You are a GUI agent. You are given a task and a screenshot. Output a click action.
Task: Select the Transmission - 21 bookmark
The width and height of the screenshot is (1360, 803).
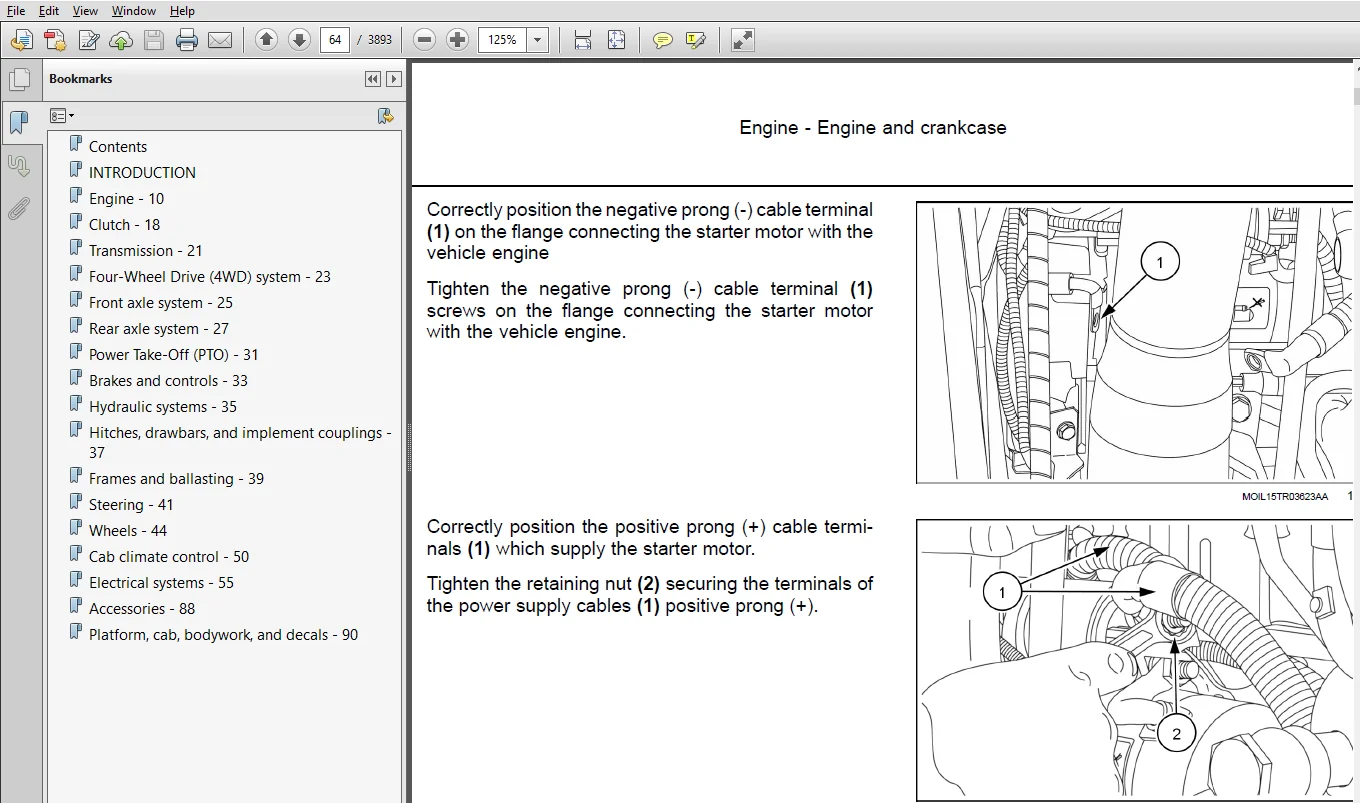pyautogui.click(x=146, y=250)
